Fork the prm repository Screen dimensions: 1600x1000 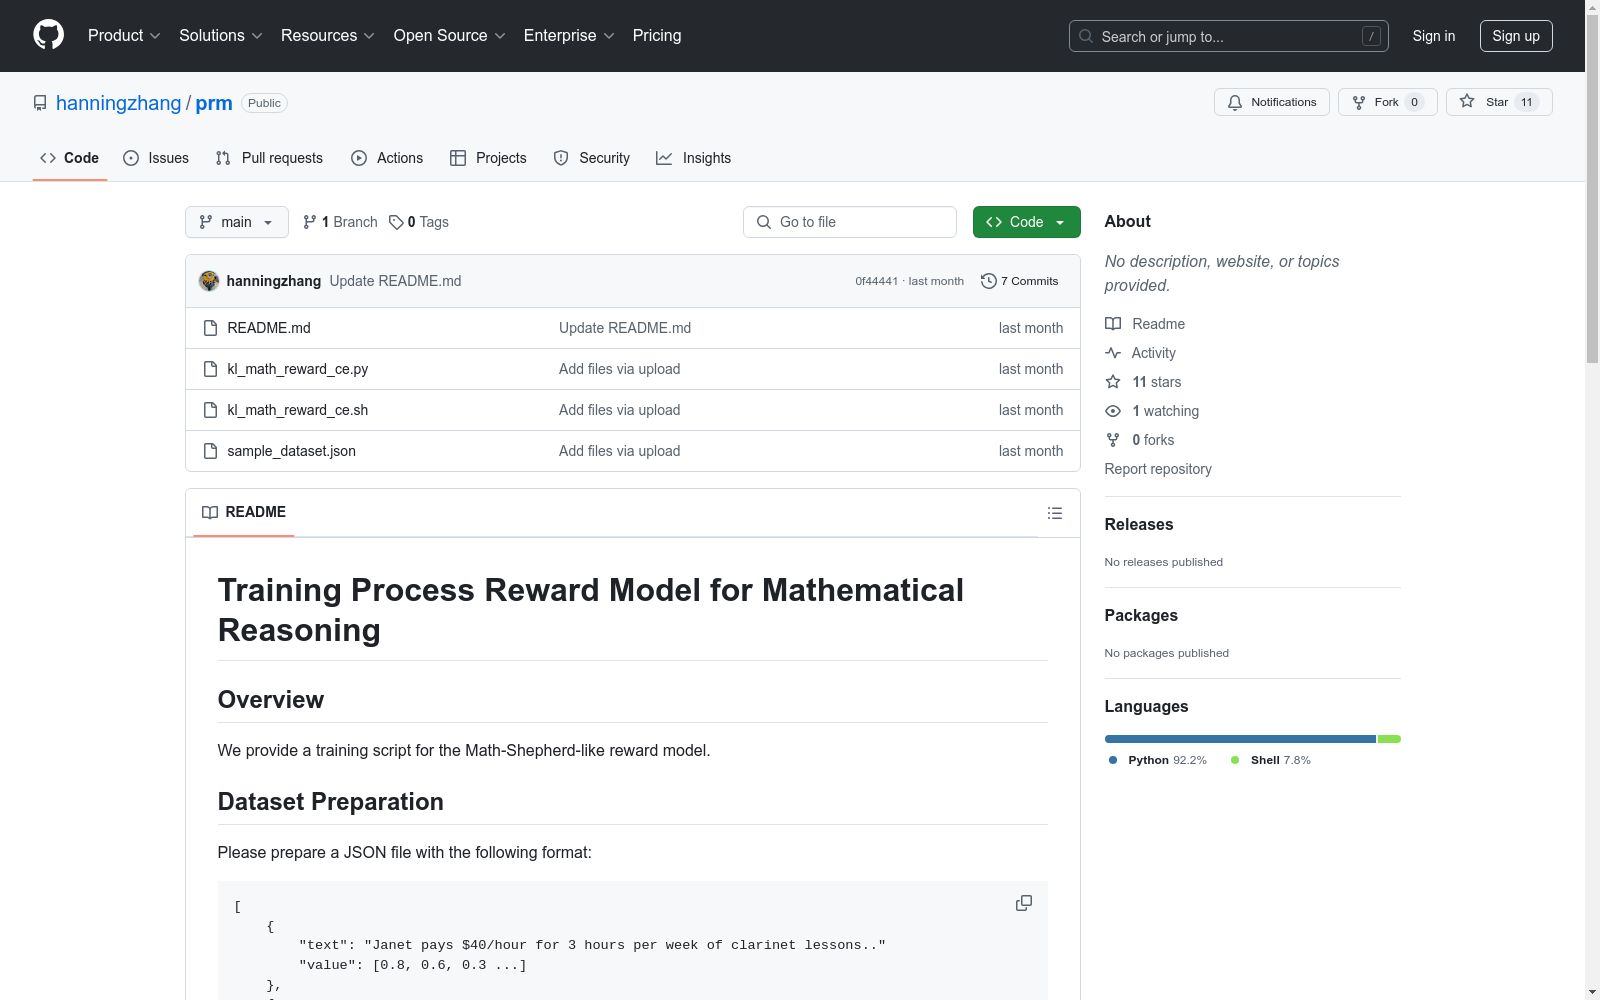[x=1388, y=102]
